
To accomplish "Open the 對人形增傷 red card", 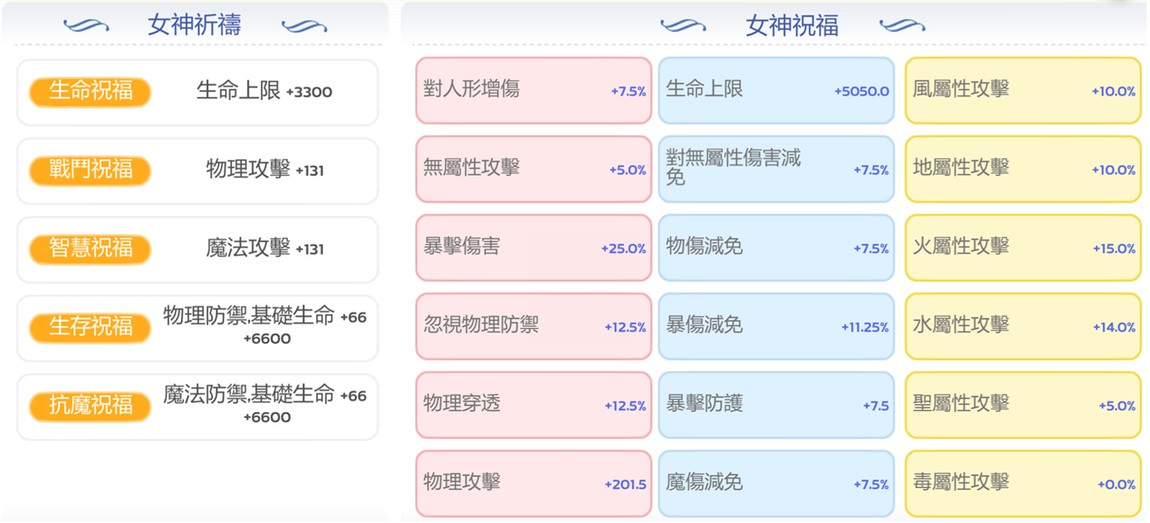I will tap(533, 90).
